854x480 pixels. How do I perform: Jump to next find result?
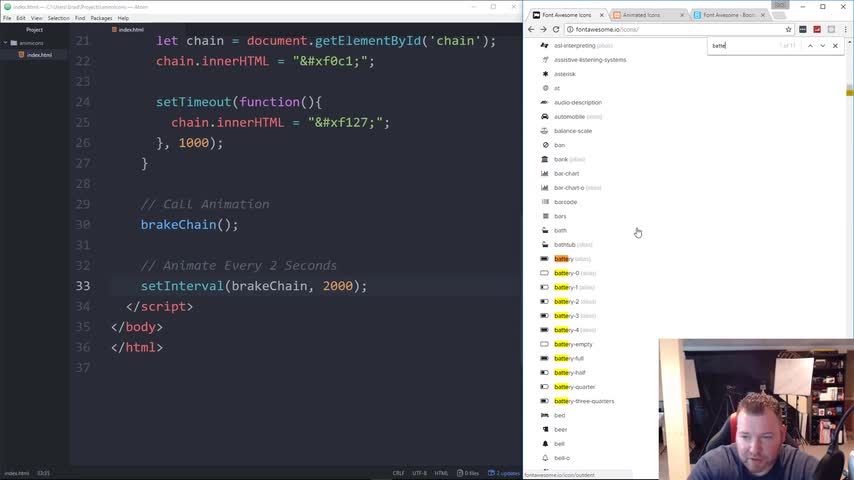coord(822,46)
